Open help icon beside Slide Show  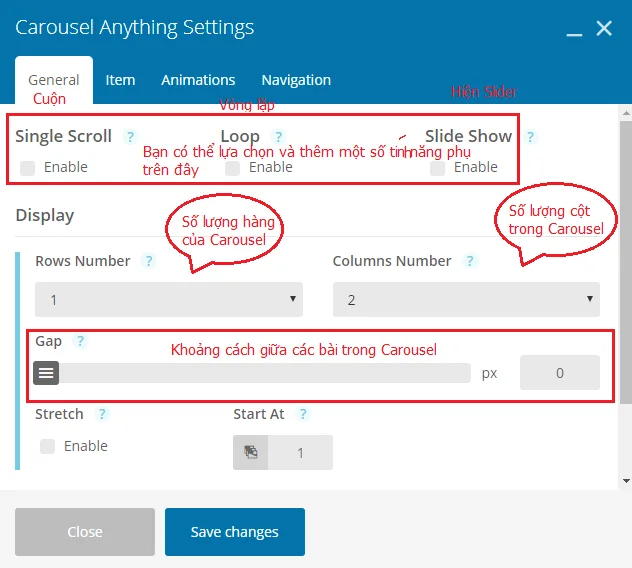530,137
